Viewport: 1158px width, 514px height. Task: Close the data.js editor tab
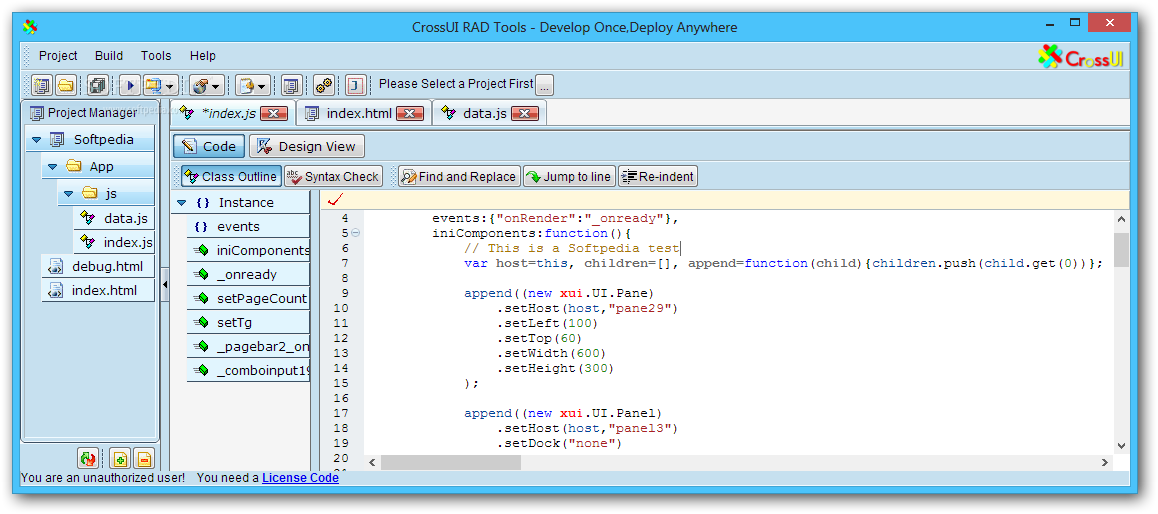[x=525, y=114]
